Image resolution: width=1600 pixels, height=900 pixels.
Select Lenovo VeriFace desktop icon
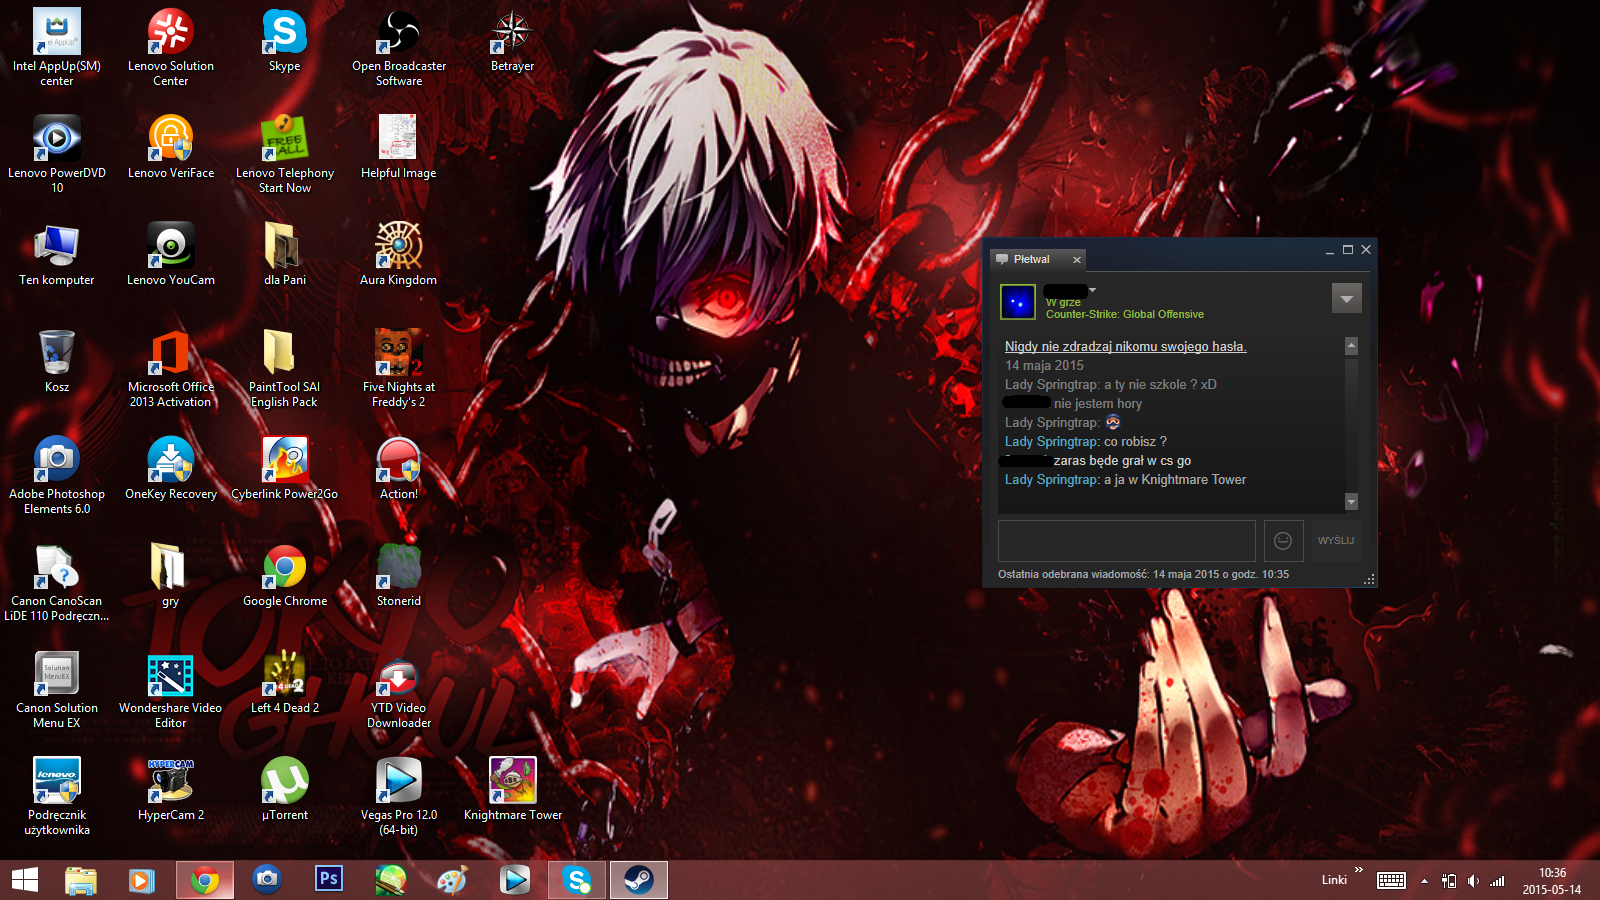(x=171, y=148)
